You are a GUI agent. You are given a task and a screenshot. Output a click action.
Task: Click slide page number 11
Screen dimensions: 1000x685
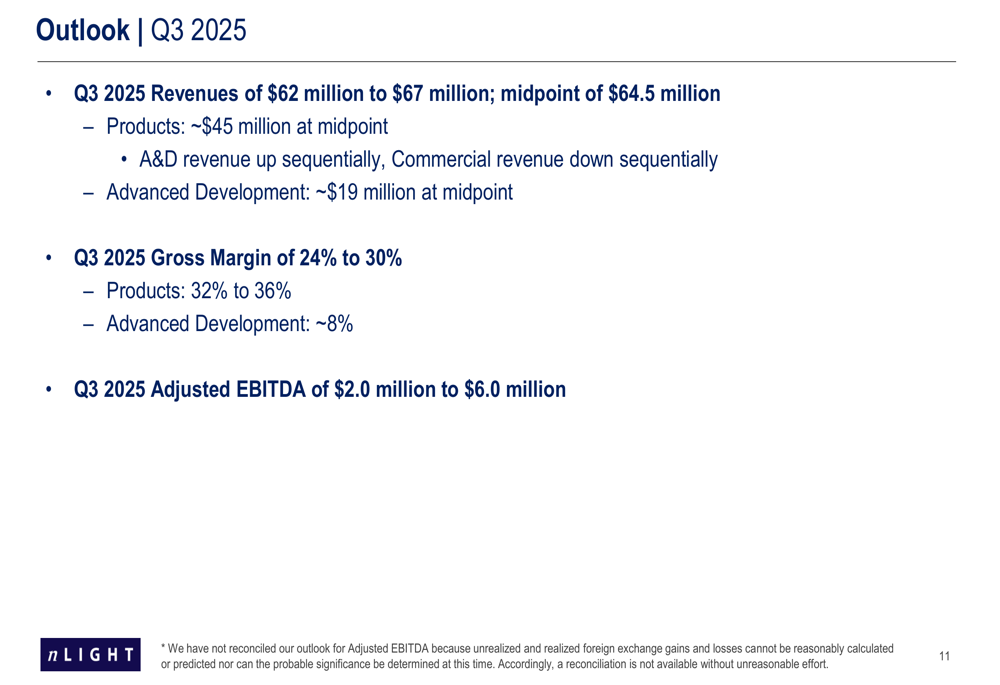945,656
